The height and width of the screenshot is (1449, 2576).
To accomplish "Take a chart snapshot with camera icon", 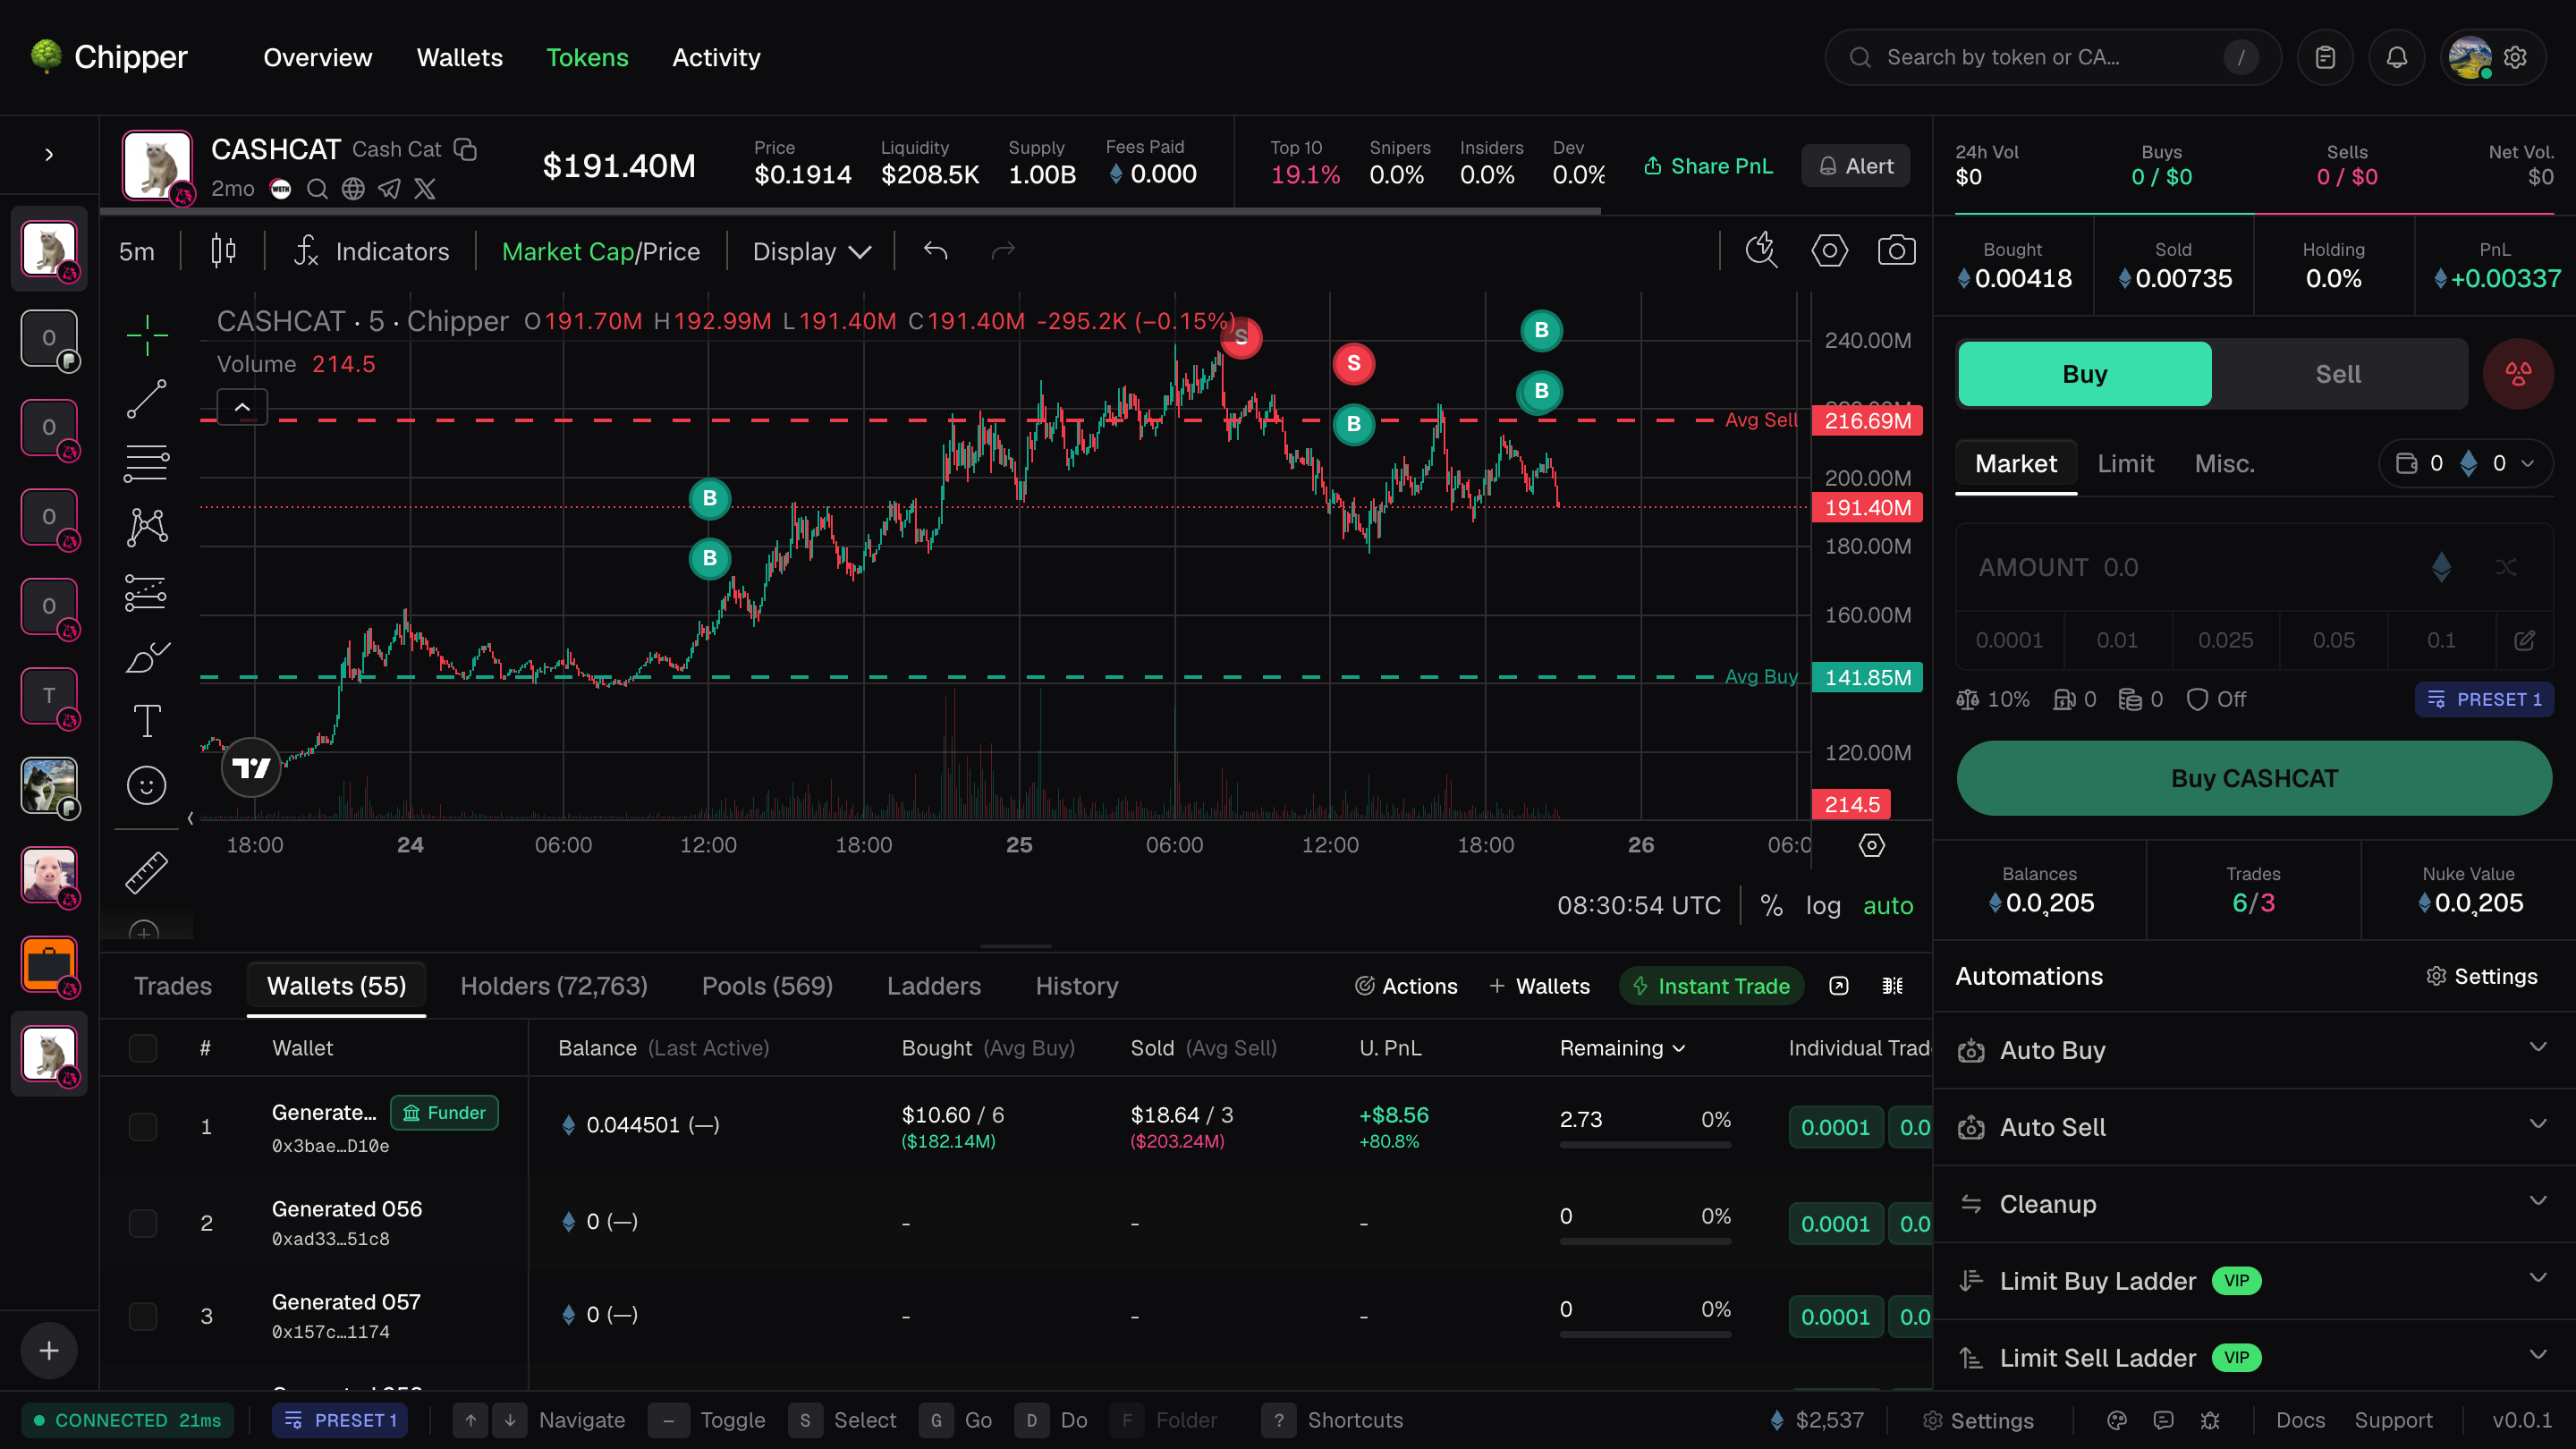I will point(1897,251).
